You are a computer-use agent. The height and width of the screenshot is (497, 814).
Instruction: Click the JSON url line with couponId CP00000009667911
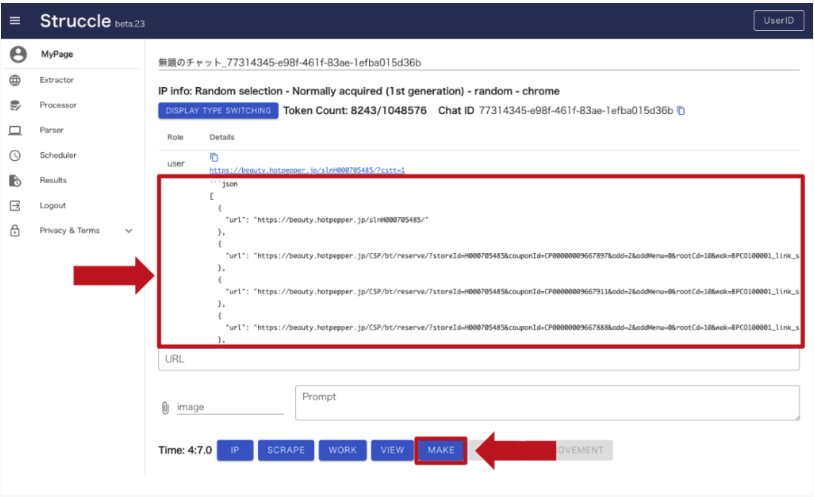(512, 291)
